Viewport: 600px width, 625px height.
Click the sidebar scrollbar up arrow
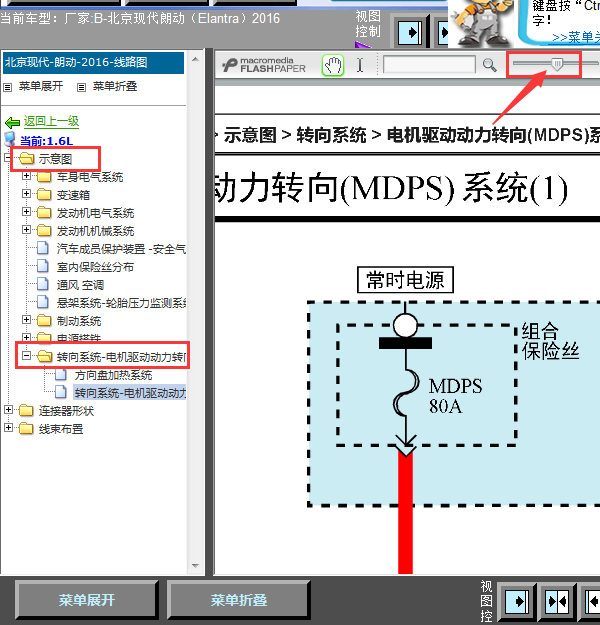click(195, 59)
